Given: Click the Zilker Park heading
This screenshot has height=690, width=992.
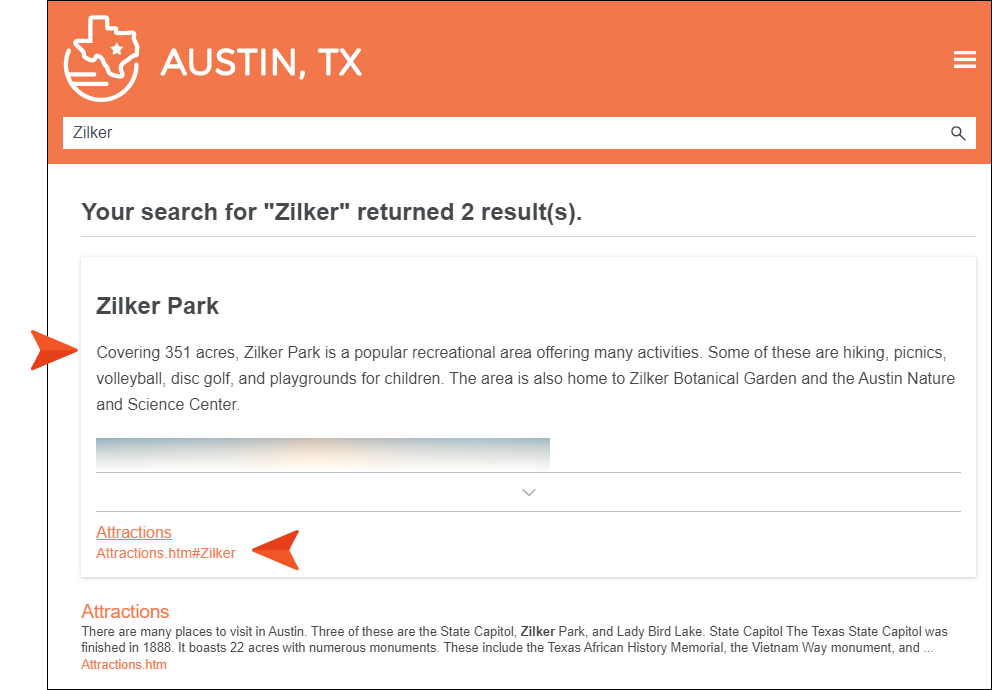Looking at the screenshot, I should pyautogui.click(x=157, y=306).
